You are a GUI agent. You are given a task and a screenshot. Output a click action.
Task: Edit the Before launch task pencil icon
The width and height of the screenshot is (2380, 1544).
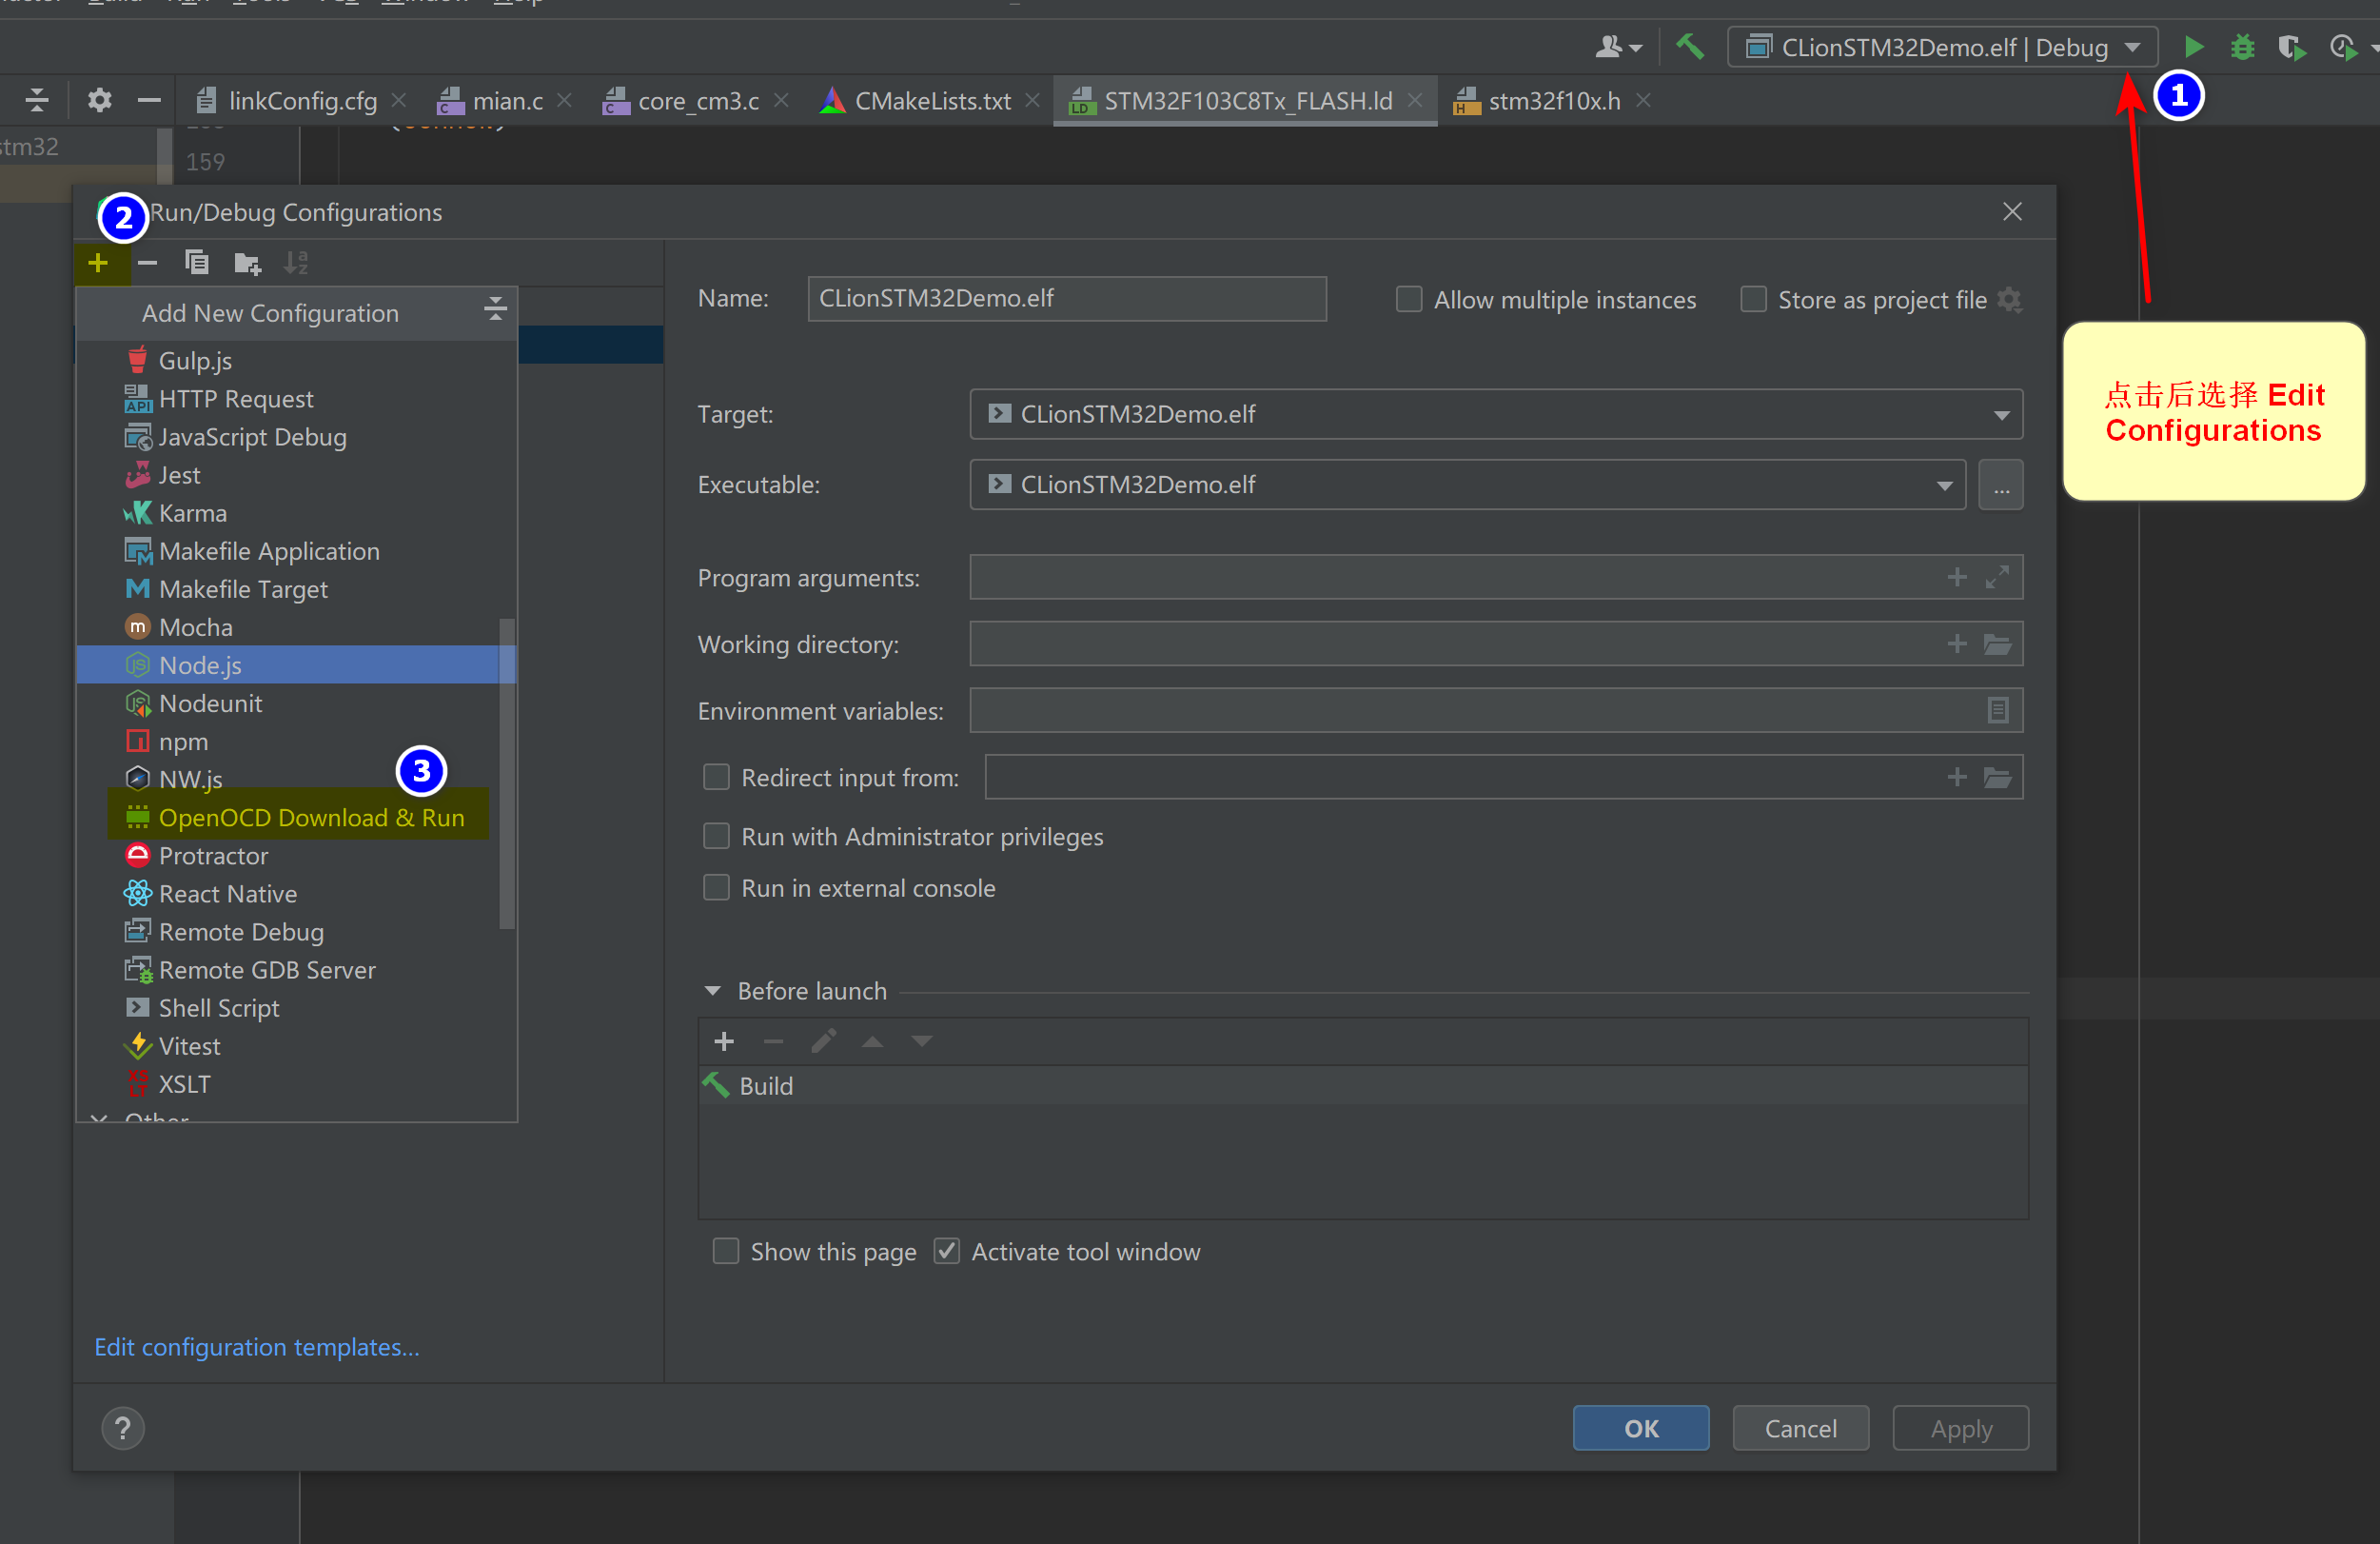pos(823,1041)
